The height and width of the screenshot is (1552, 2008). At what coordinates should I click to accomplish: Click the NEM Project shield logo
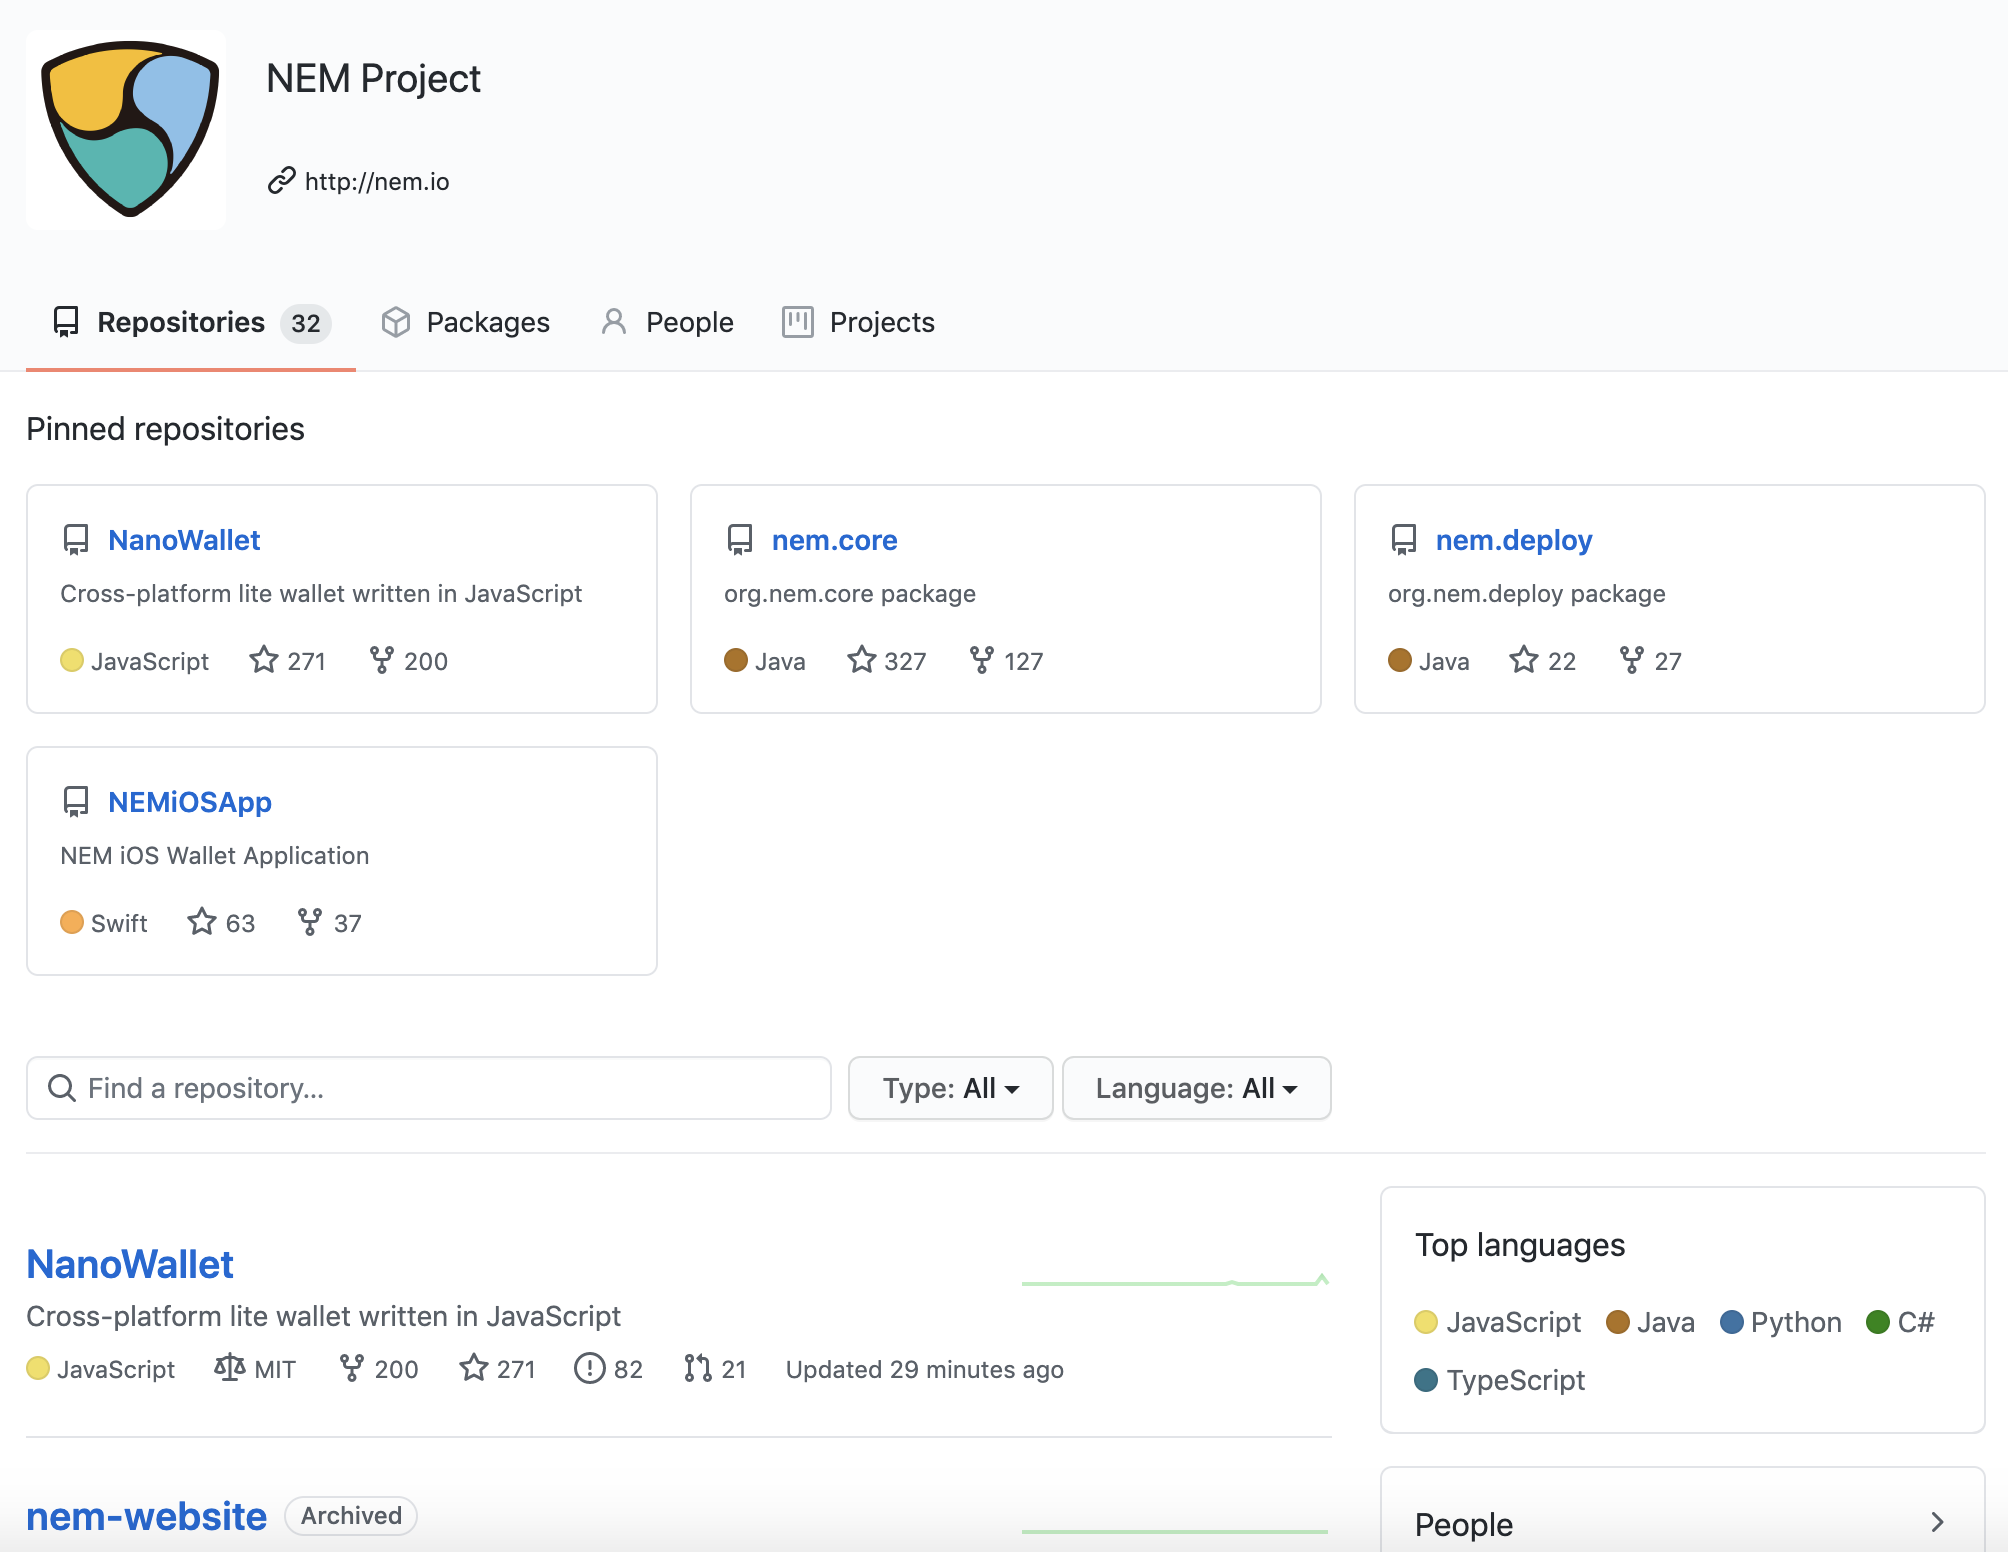click(127, 129)
